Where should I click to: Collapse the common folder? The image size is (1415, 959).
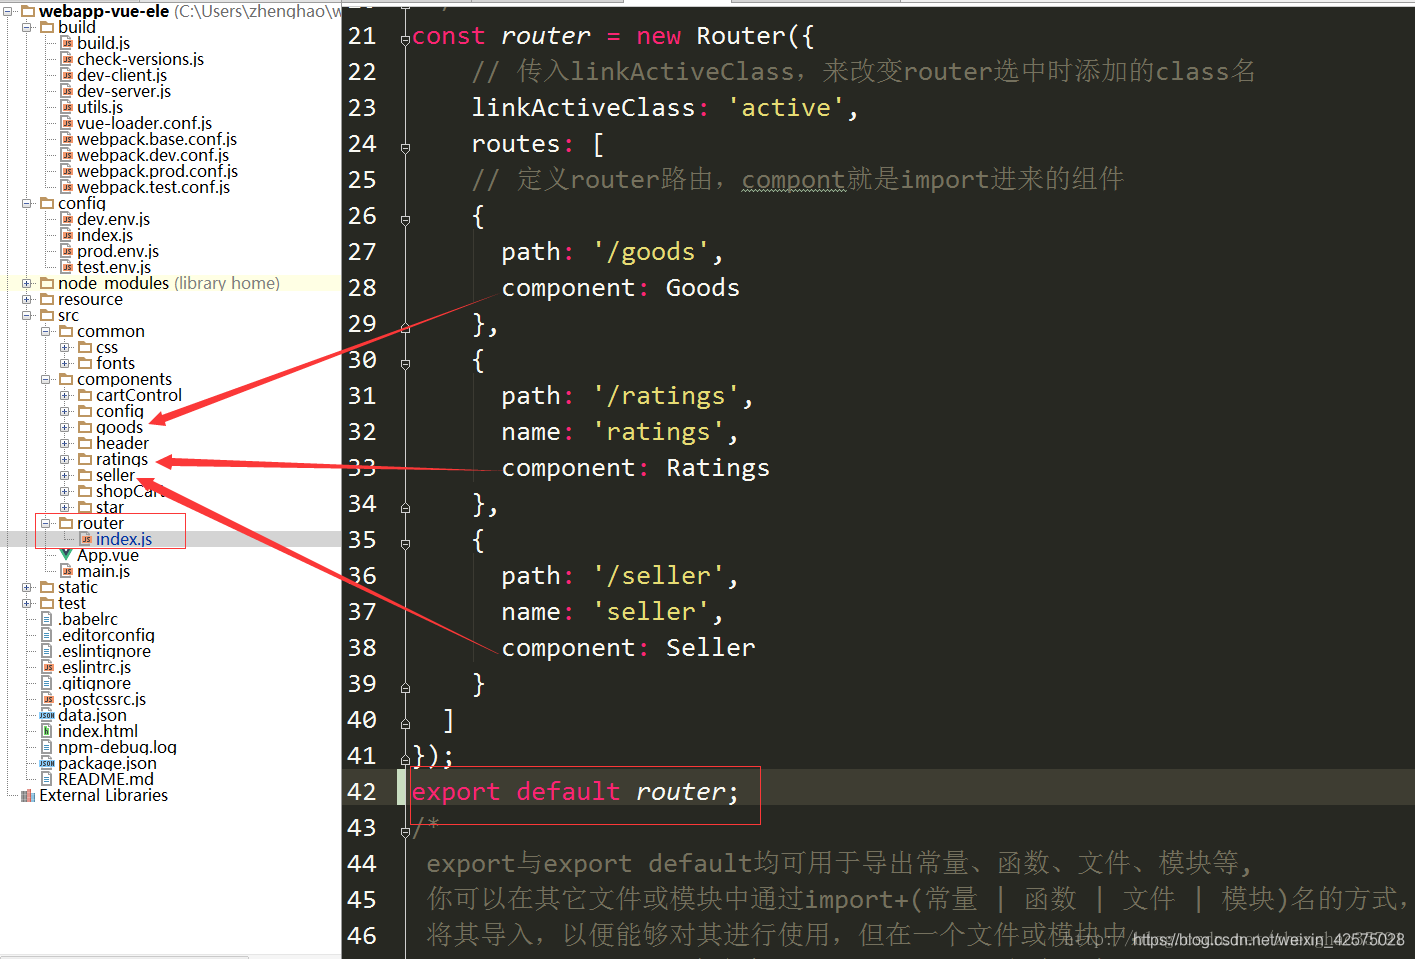(x=46, y=331)
